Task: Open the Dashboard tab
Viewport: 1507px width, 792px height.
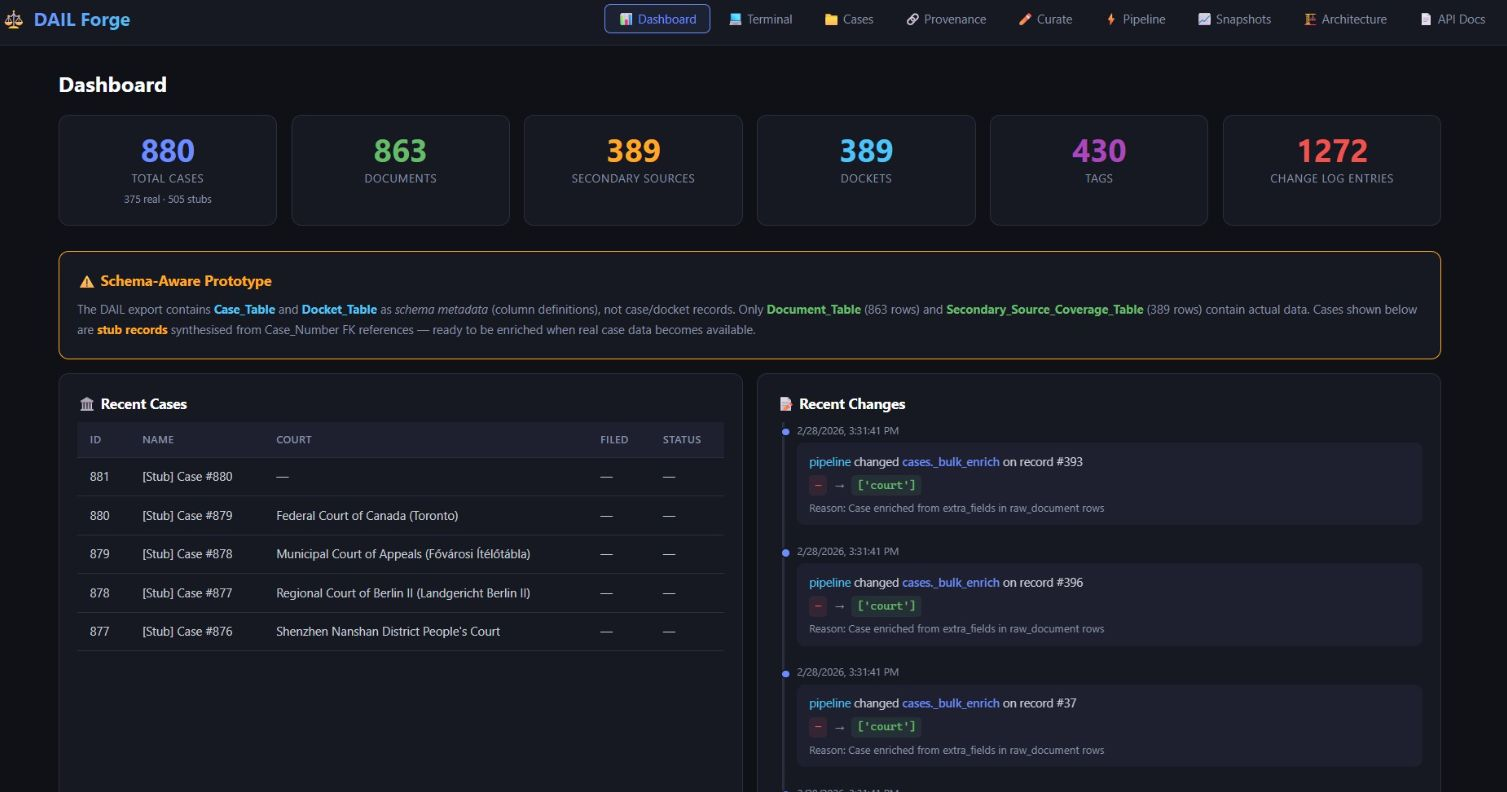Action: pos(657,19)
